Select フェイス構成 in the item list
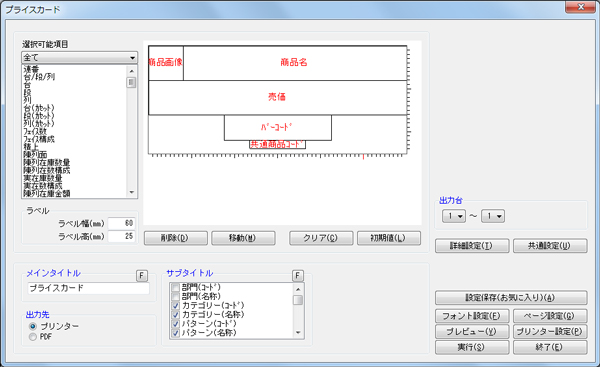Viewport: 600px width, 367px height. tap(39, 139)
